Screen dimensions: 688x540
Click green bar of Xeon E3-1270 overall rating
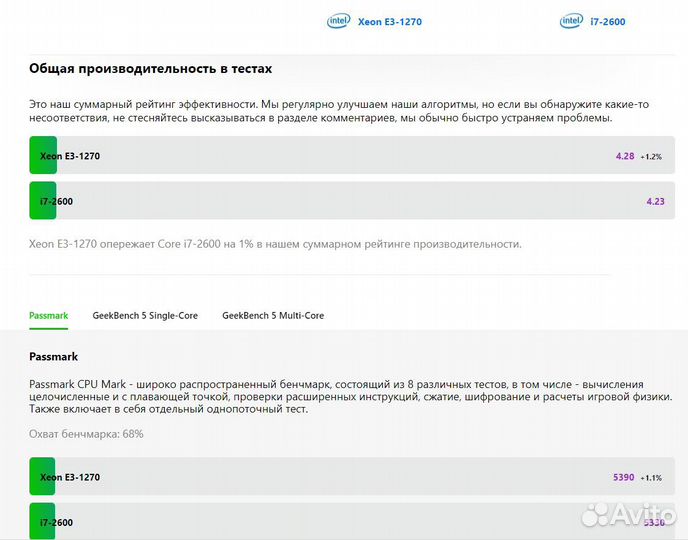point(43,156)
